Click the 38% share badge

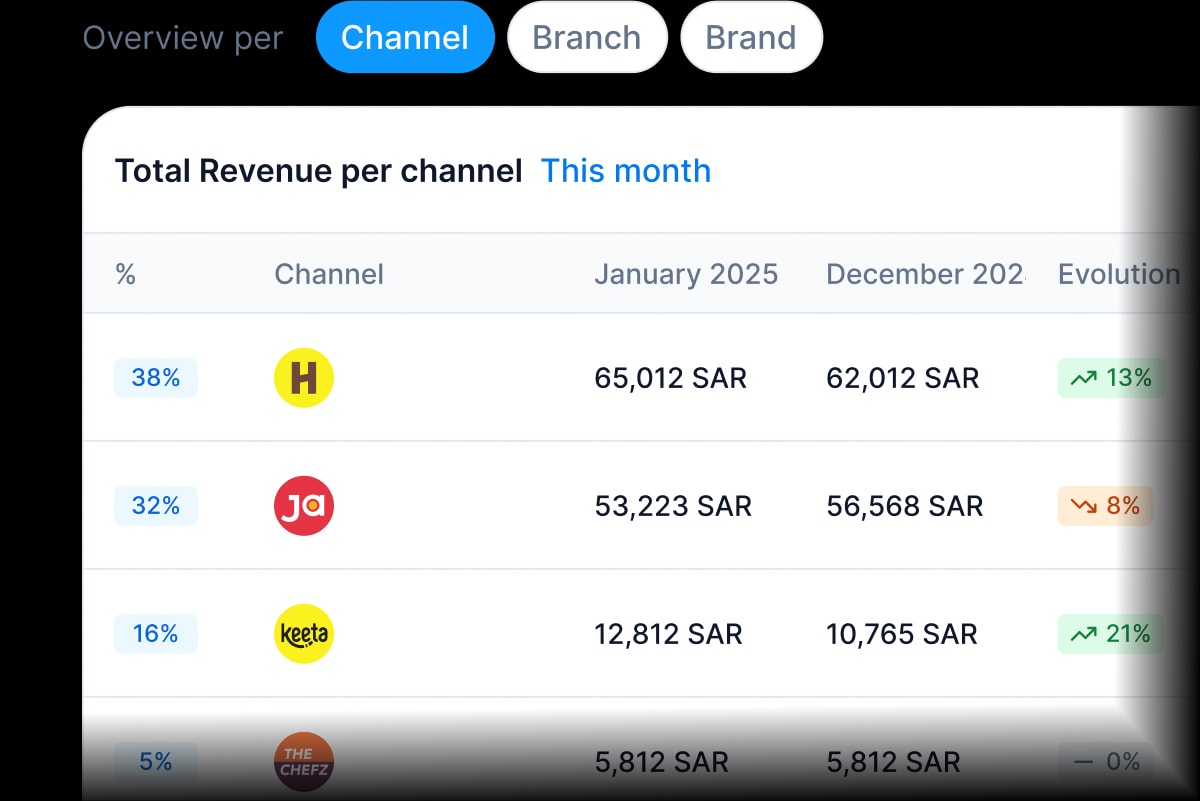pyautogui.click(x=156, y=378)
